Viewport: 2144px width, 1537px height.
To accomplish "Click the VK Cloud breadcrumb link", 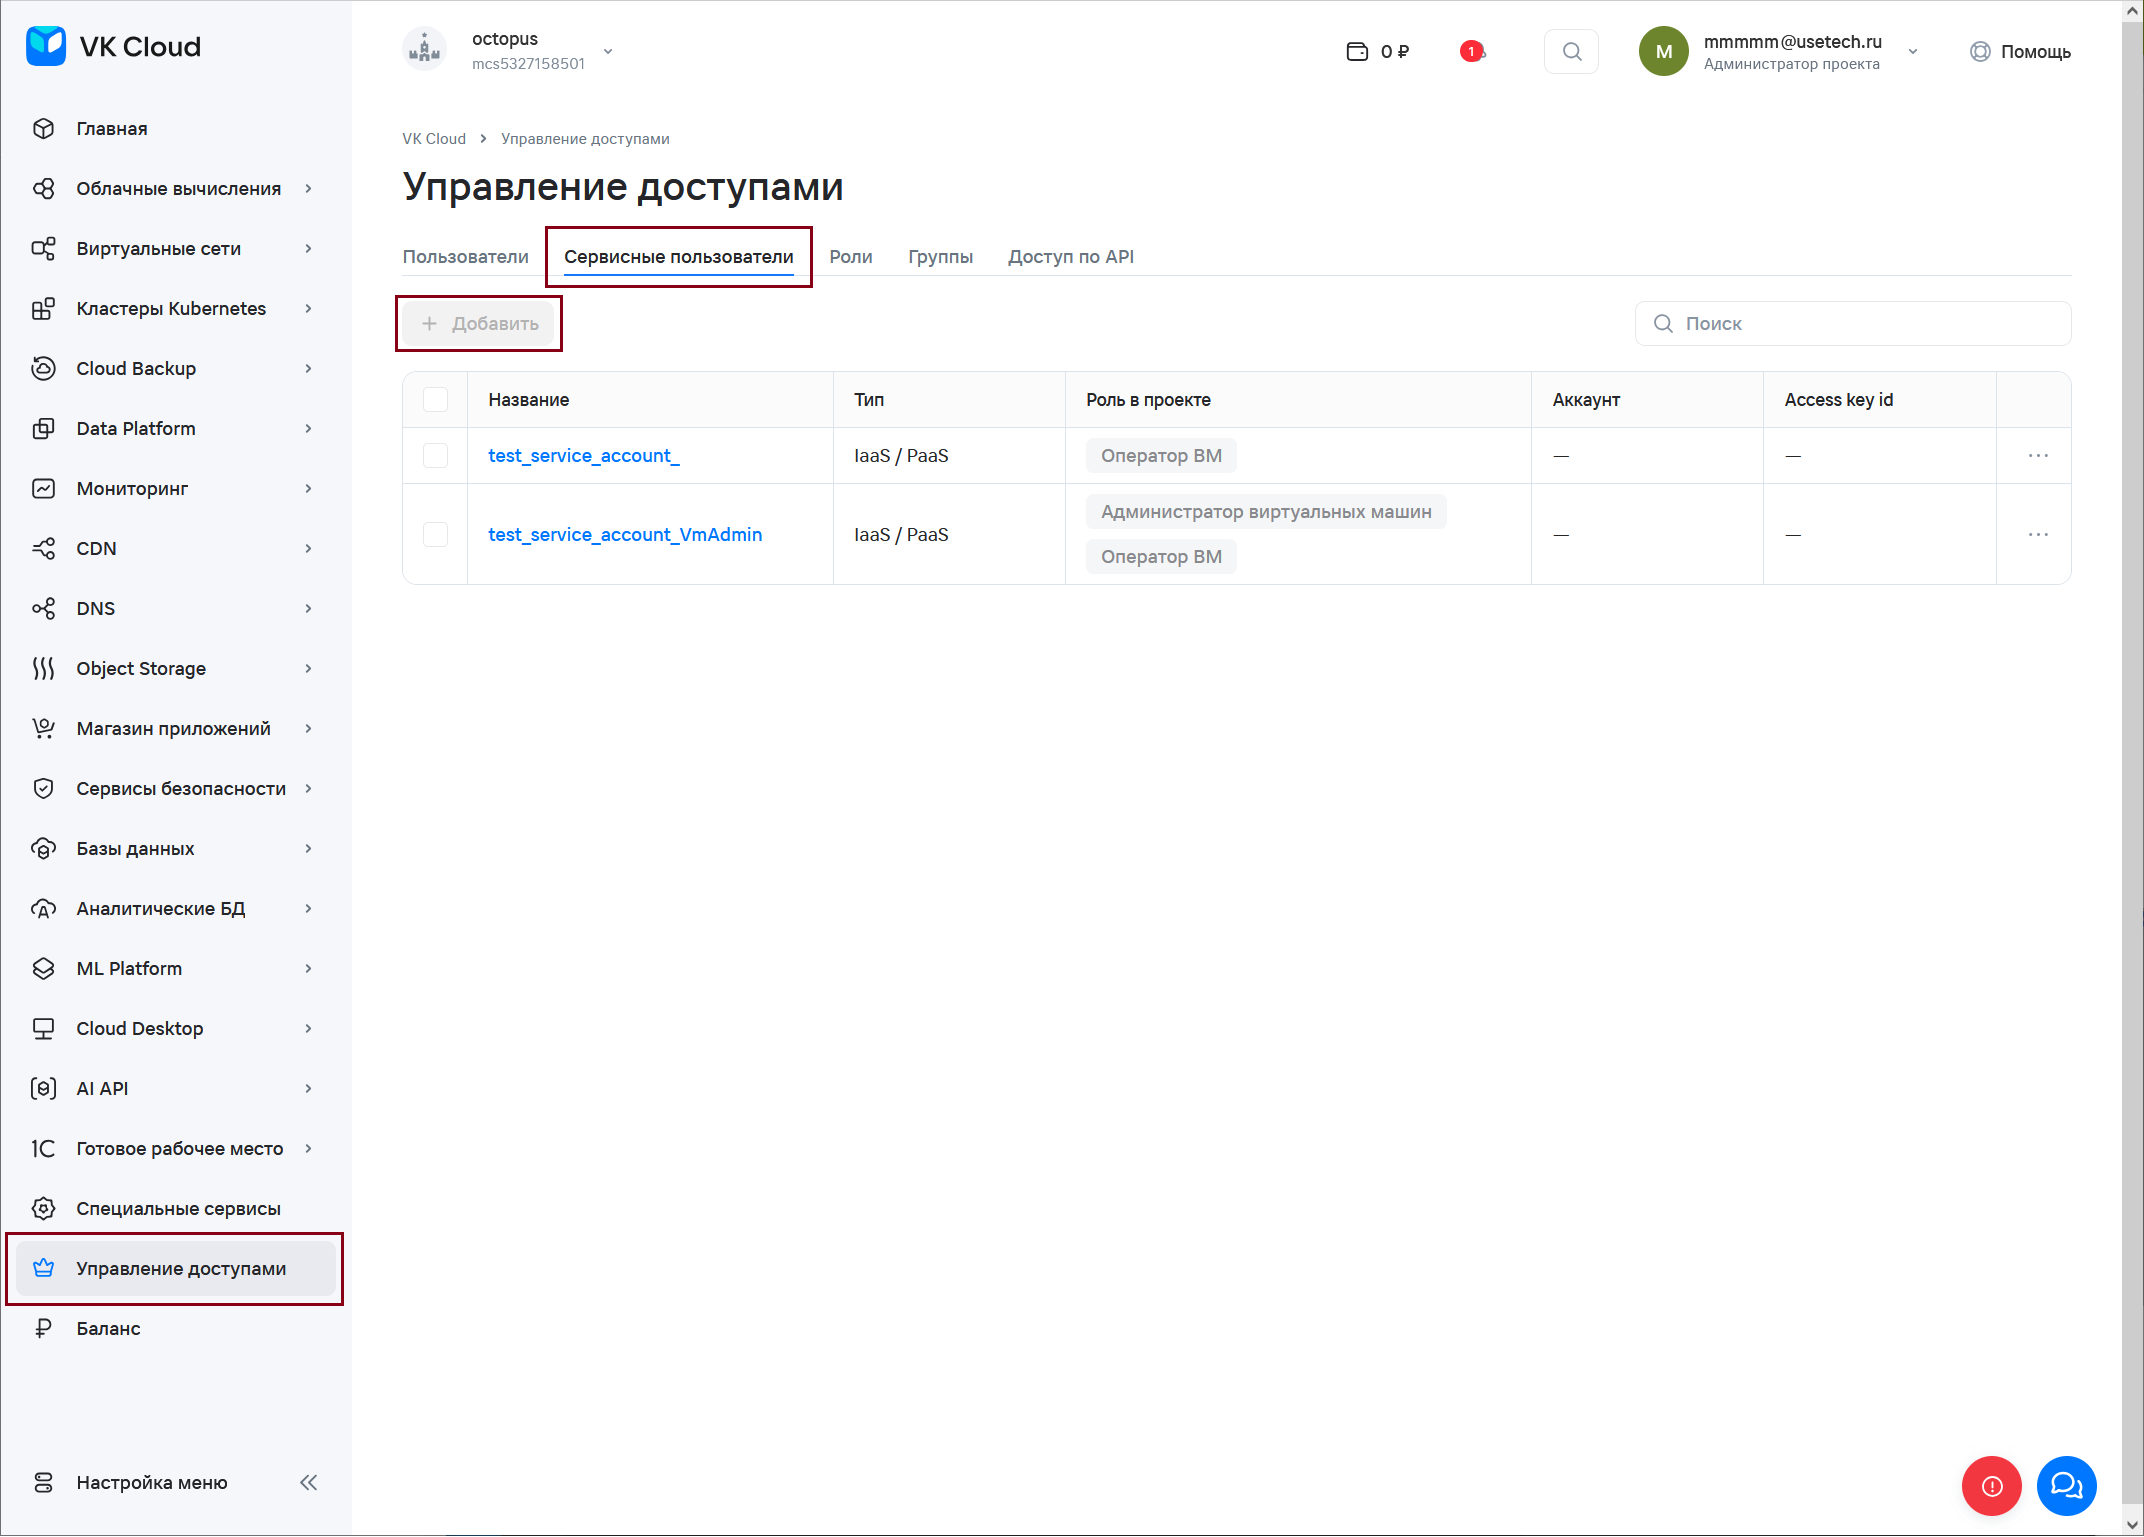I will pos(434,139).
